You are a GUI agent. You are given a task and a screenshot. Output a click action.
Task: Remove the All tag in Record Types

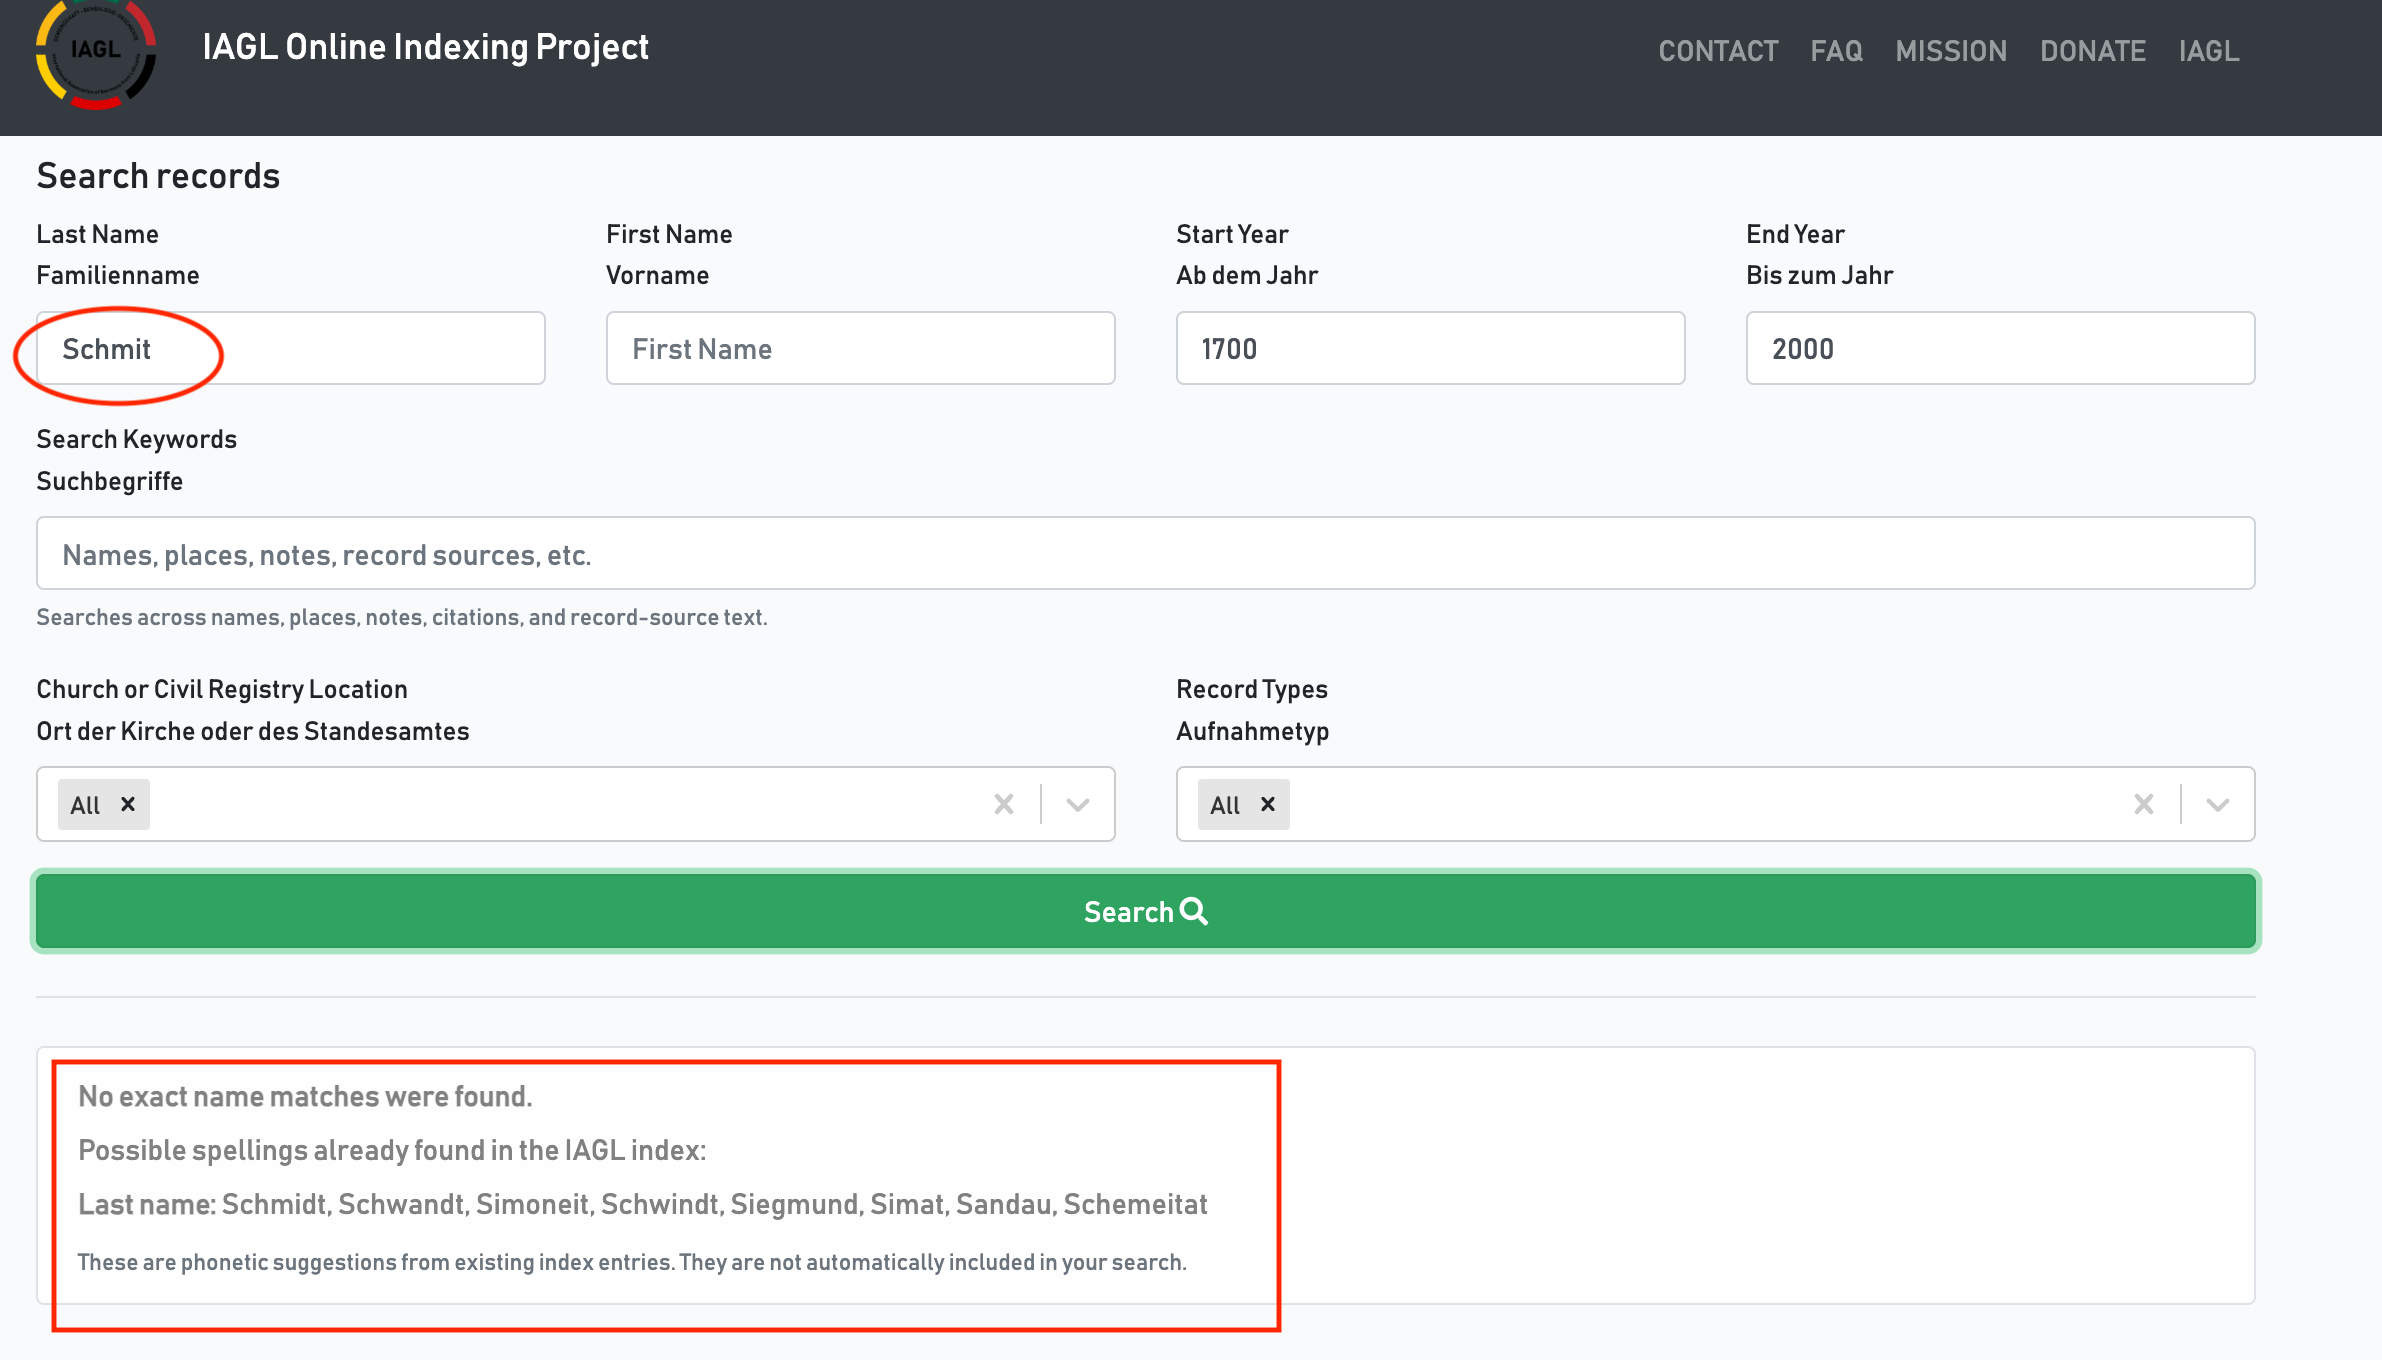coord(1268,804)
